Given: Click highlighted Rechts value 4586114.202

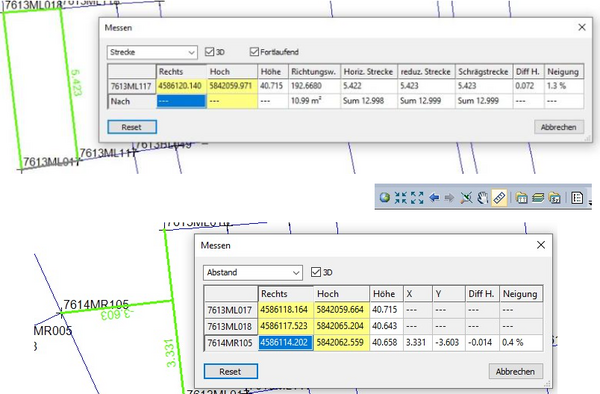Looking at the screenshot, I should click(x=286, y=342).
